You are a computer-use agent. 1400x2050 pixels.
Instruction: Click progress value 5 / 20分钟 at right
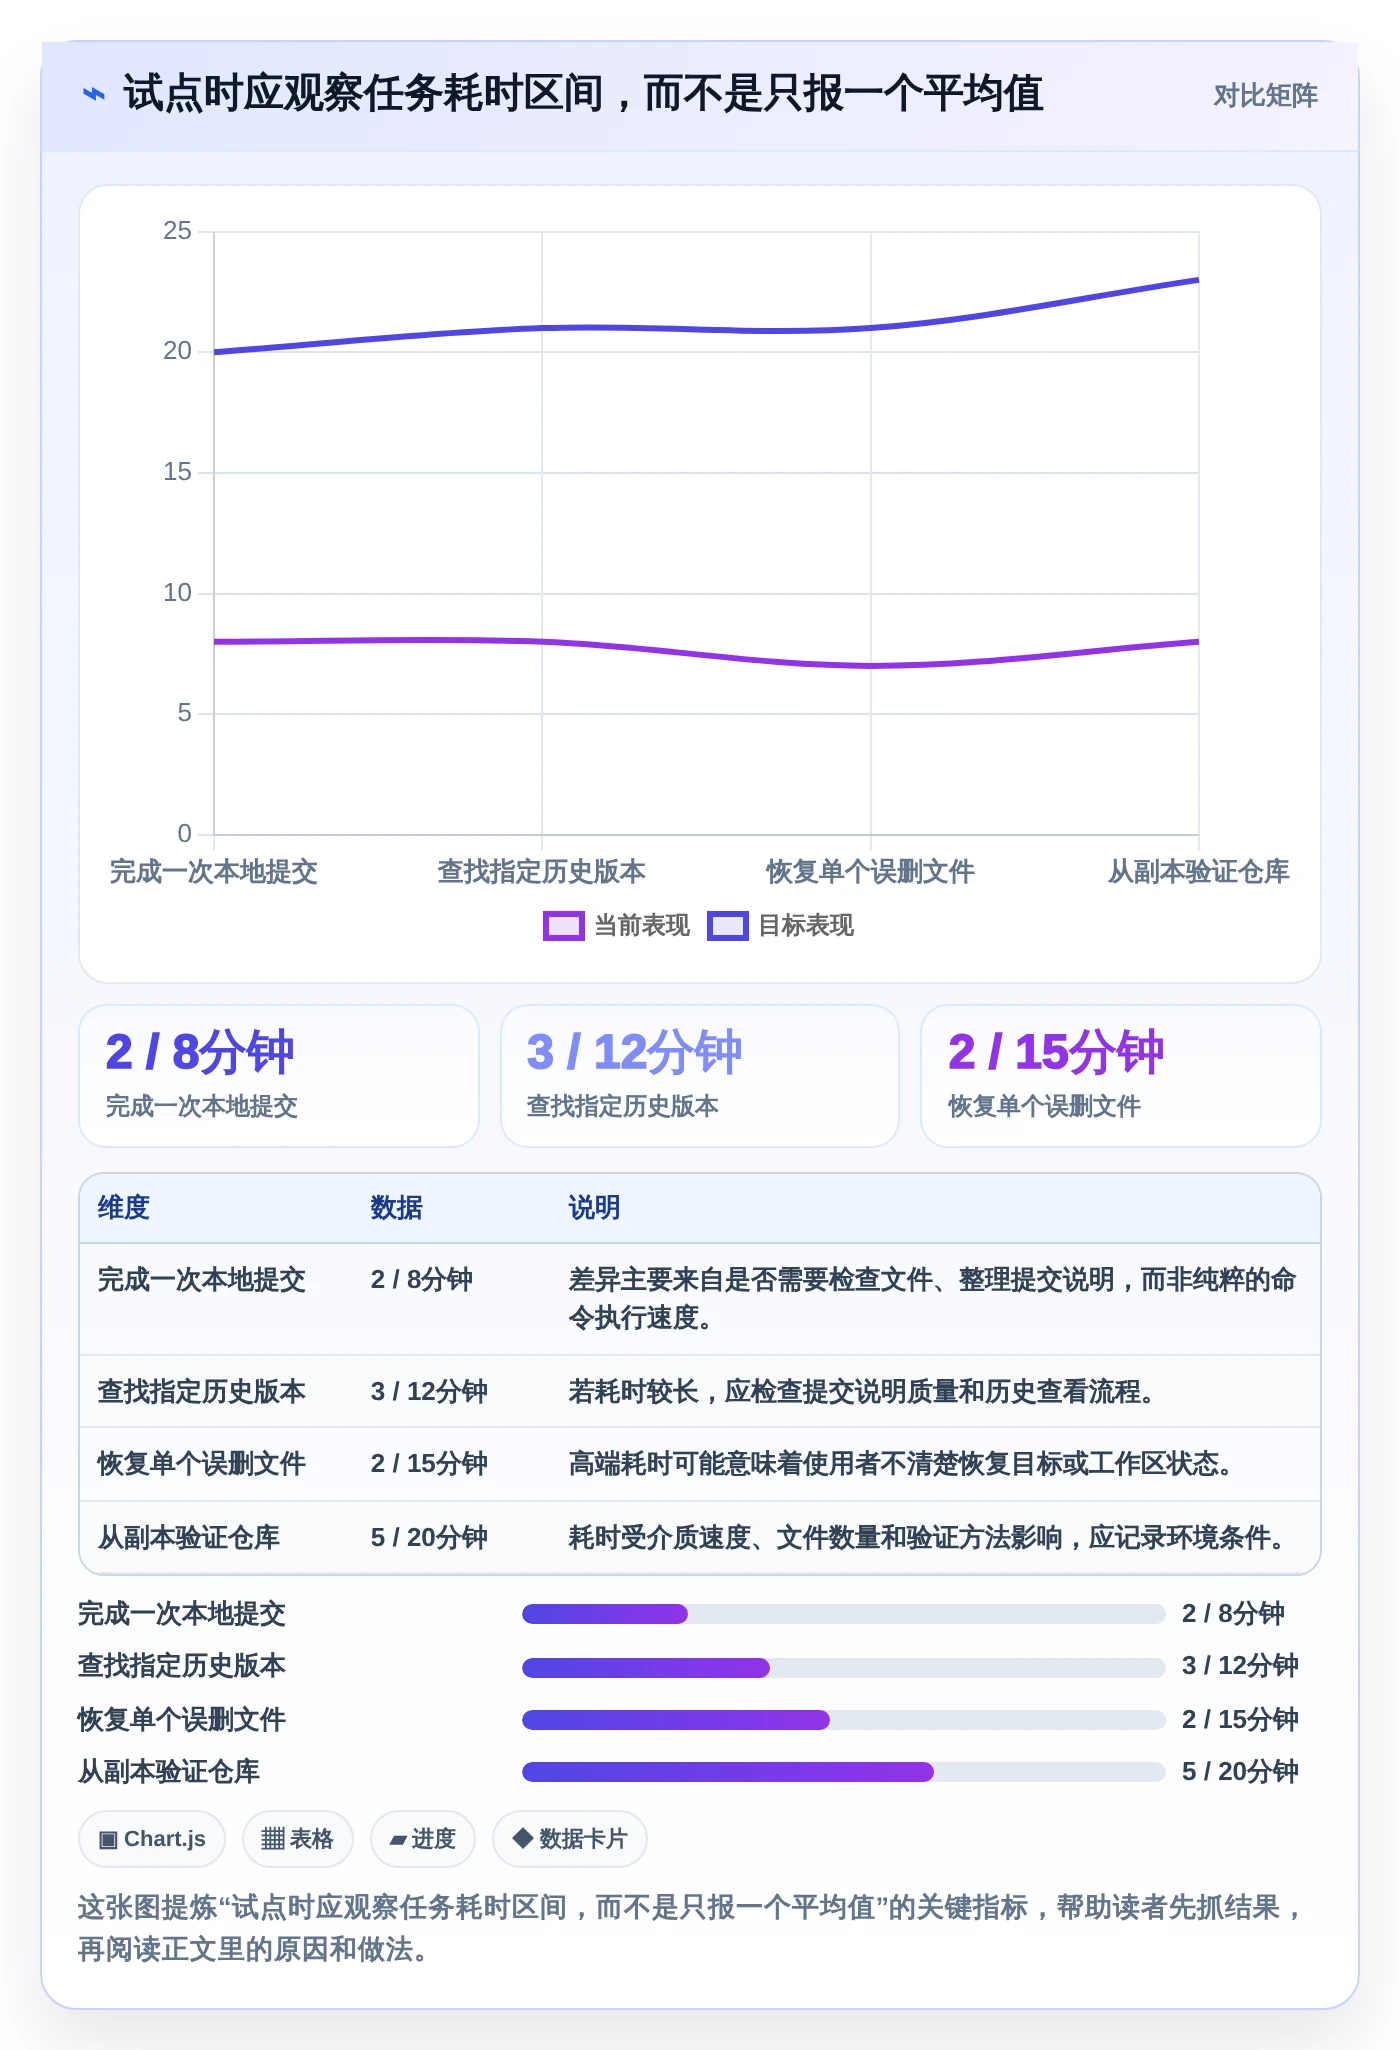coord(1240,1772)
